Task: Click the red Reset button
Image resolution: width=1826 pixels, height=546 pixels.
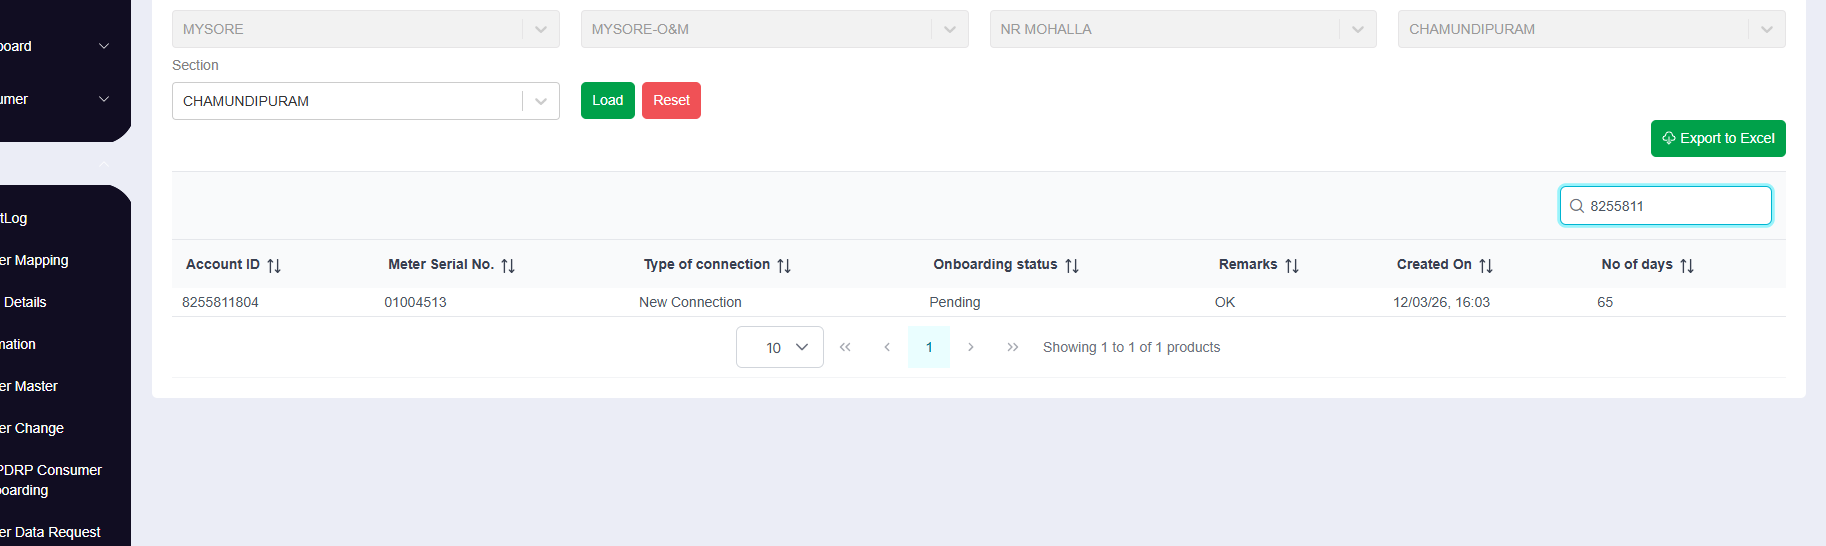Action: point(671,100)
